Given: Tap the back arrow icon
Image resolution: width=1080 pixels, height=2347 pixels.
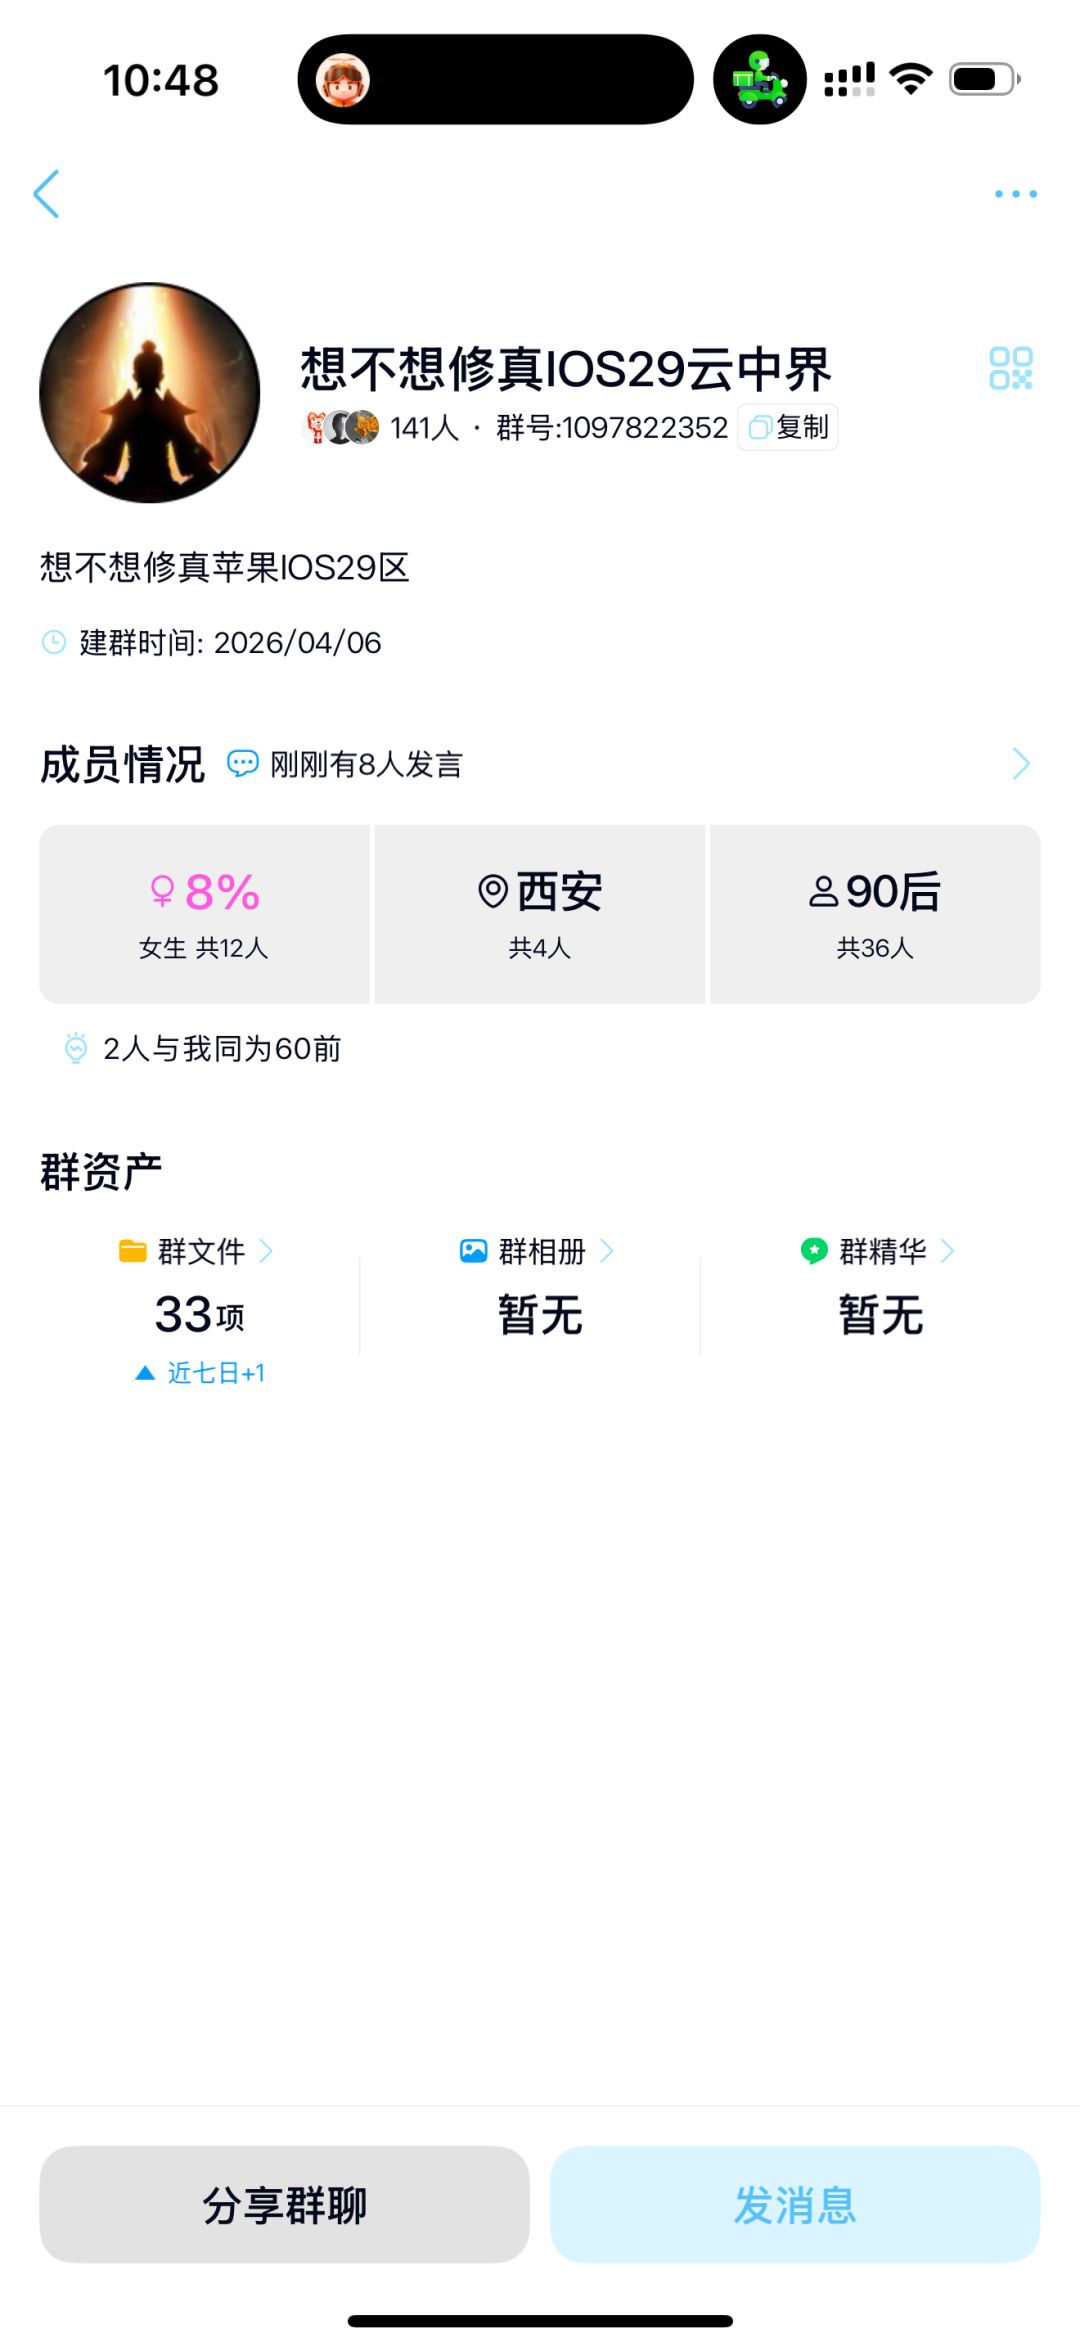Looking at the screenshot, I should tap(47, 193).
